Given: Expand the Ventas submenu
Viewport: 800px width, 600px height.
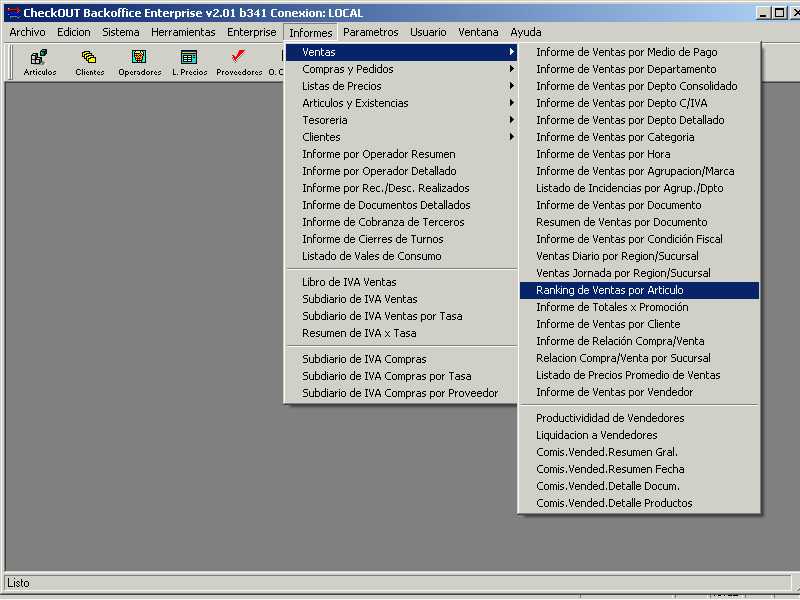Looking at the screenshot, I should (x=401, y=52).
